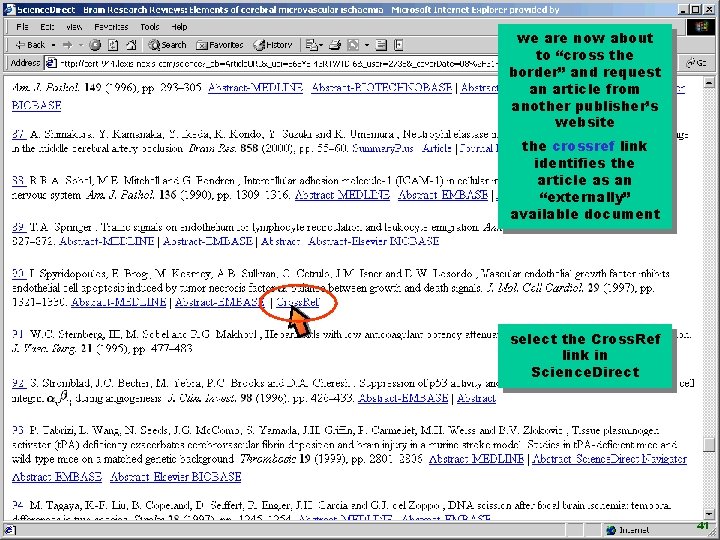Click the page icon in the Address bar
Image resolution: width=720 pixels, height=540 pixels.
click(x=51, y=63)
